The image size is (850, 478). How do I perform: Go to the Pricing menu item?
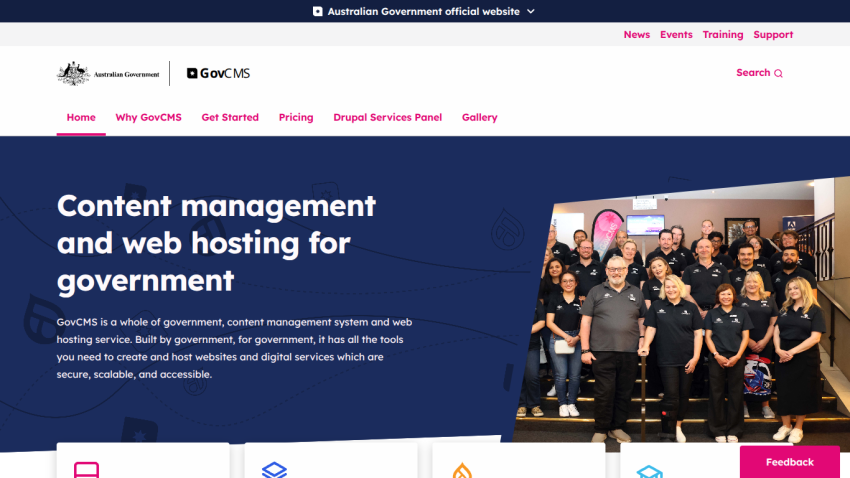[x=296, y=118]
